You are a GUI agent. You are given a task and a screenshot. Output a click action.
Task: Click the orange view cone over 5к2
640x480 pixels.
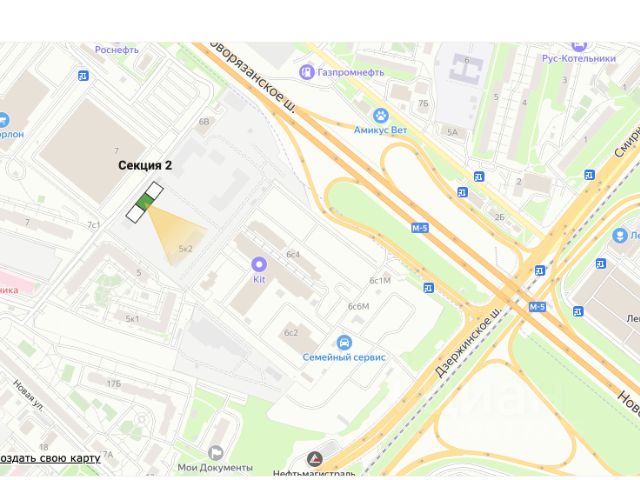[176, 235]
